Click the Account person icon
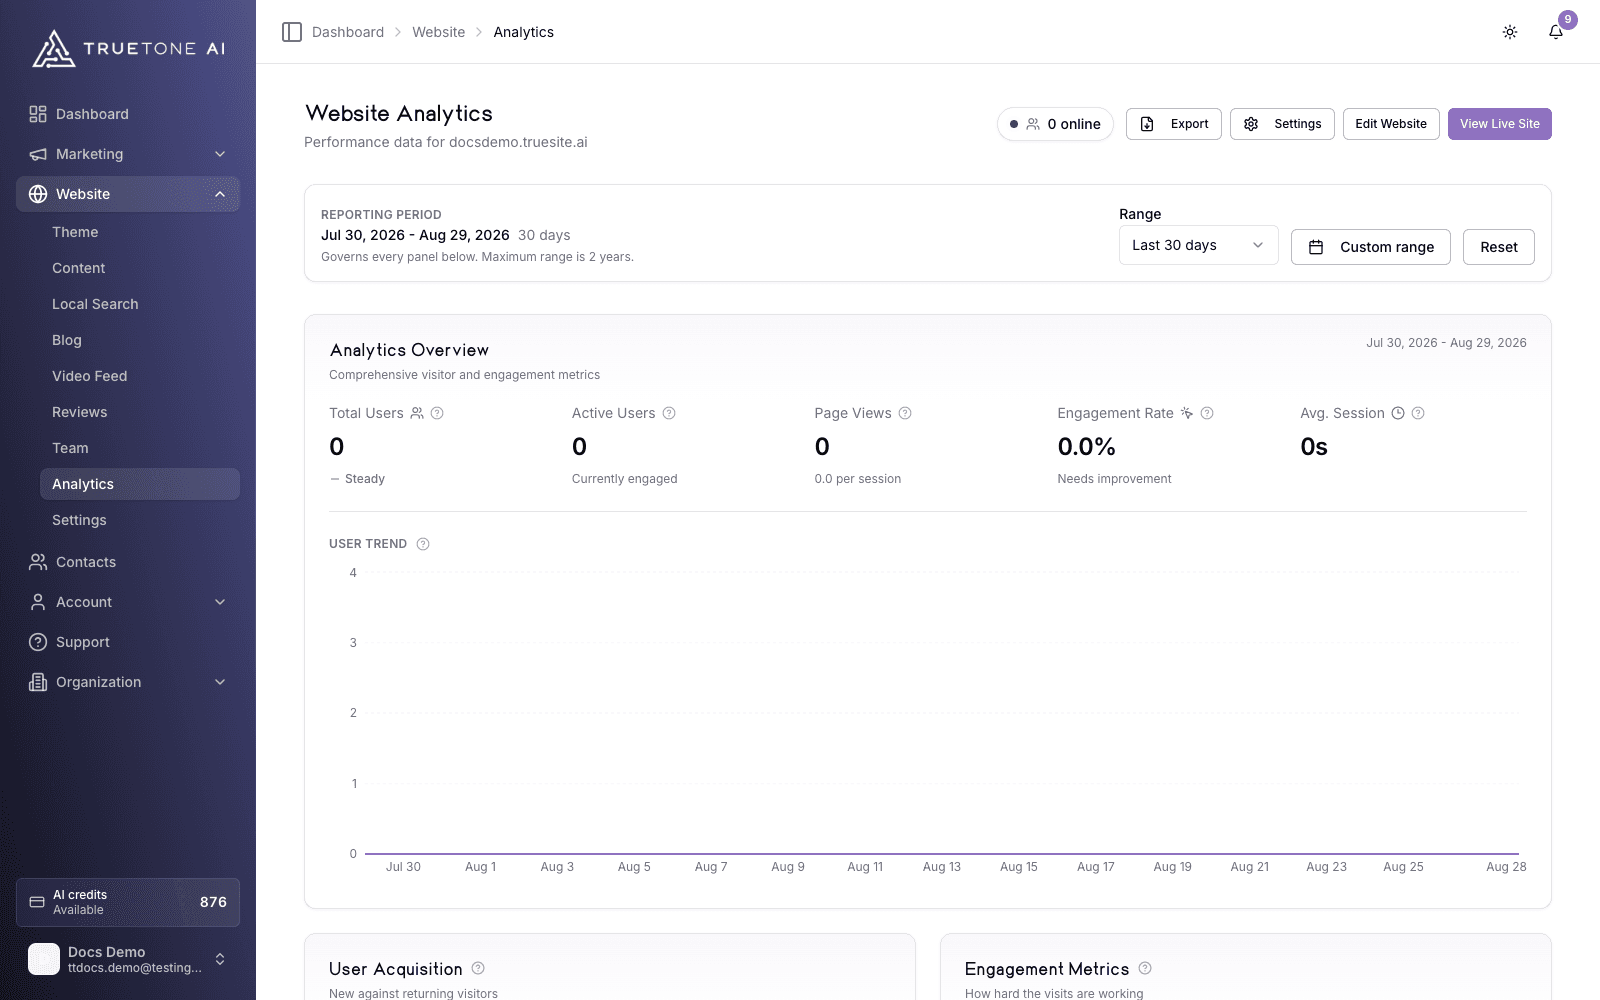 38,602
